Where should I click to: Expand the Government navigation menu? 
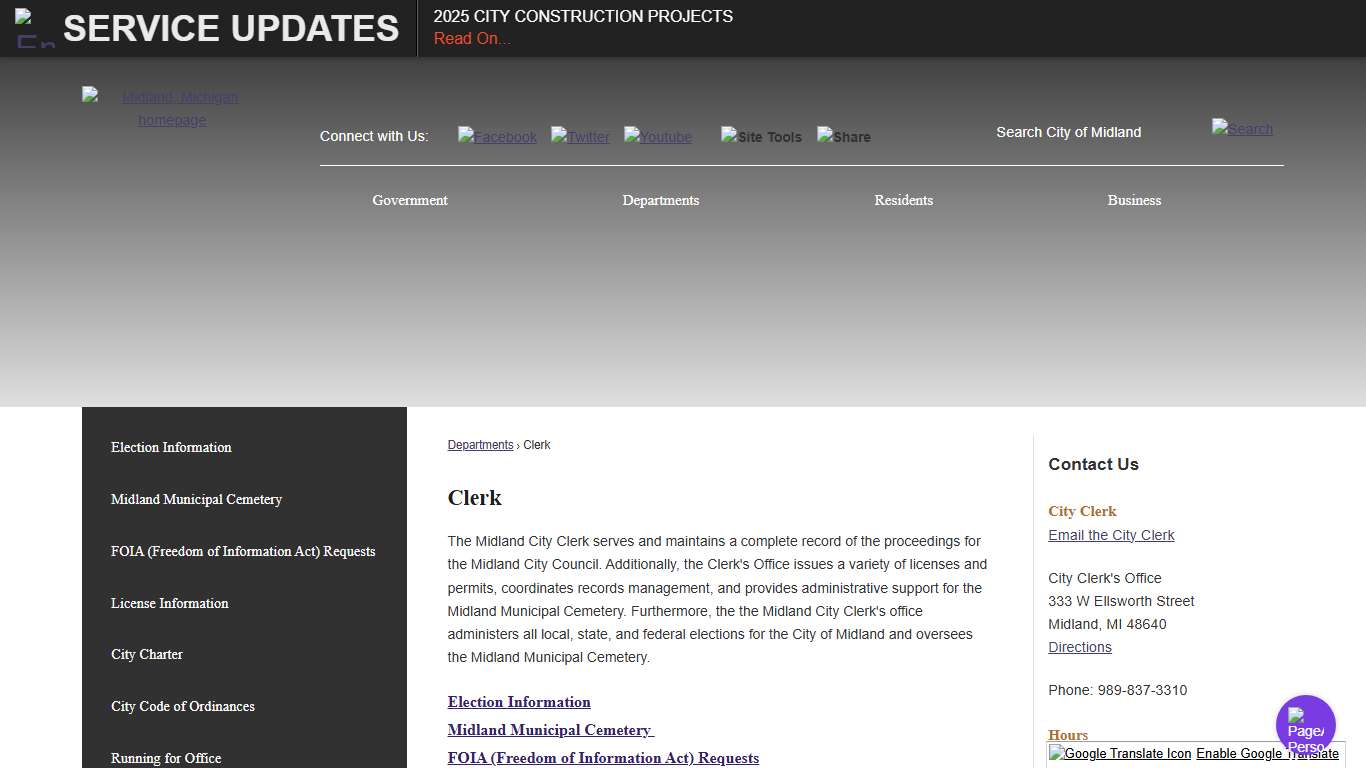click(410, 200)
